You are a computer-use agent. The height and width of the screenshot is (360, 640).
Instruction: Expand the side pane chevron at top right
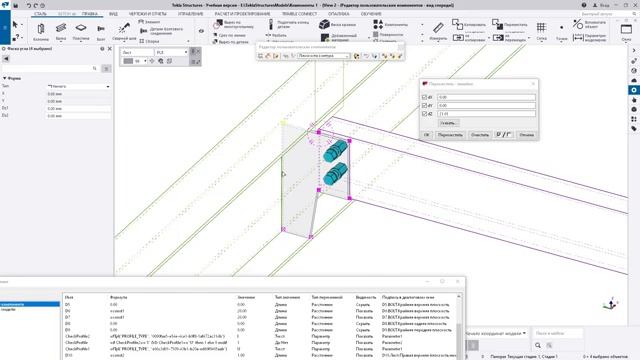click(634, 51)
